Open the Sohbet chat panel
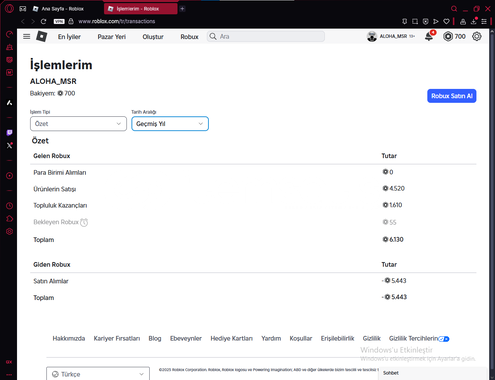495x380 pixels. [433, 373]
